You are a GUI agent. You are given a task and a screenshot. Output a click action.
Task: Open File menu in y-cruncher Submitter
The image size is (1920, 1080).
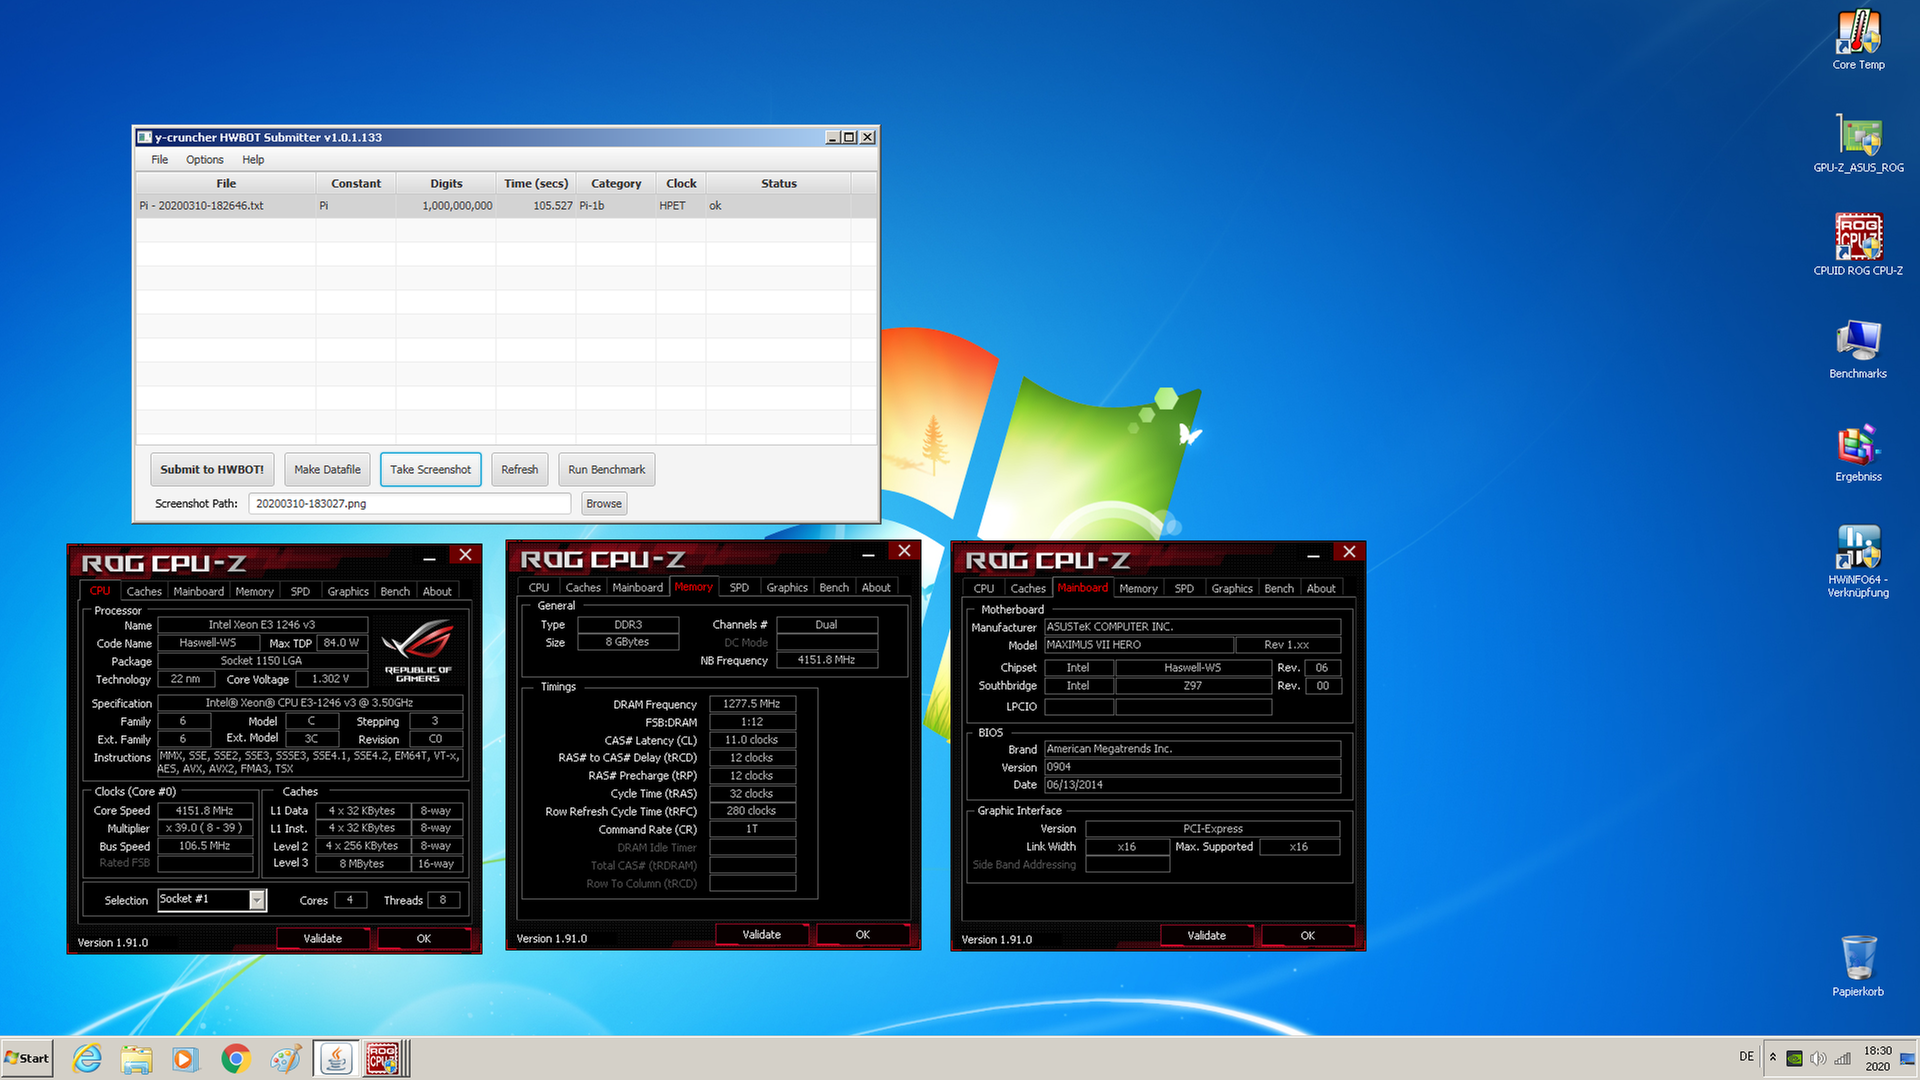click(x=160, y=160)
